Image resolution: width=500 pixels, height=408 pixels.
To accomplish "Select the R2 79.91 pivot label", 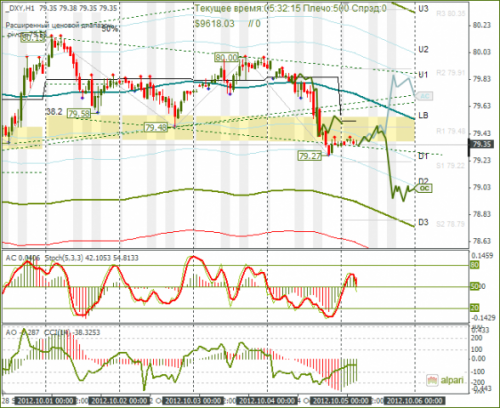I will [x=451, y=73].
